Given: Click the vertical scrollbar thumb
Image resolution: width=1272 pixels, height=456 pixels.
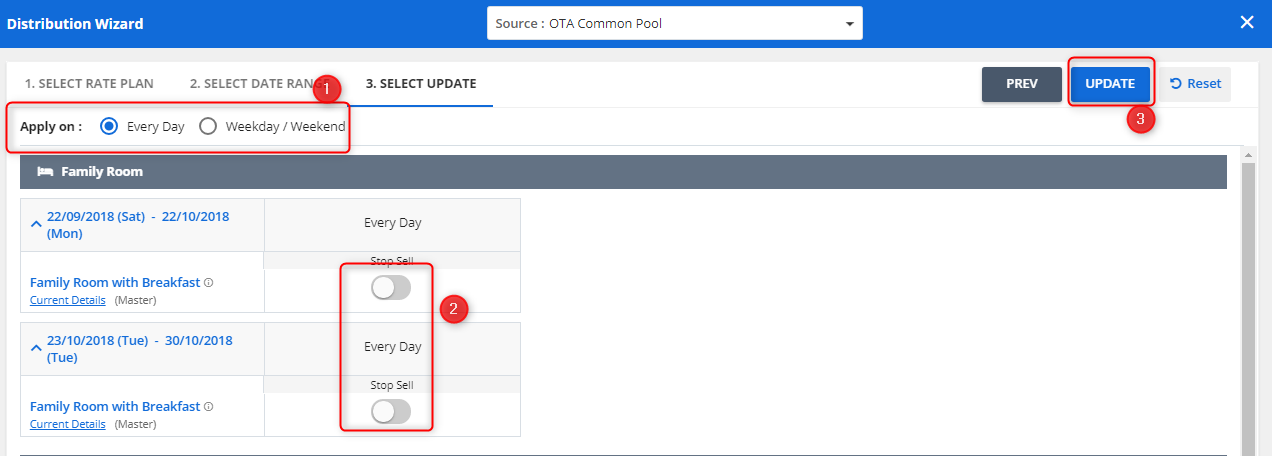Looking at the screenshot, I should pyautogui.click(x=1247, y=310).
